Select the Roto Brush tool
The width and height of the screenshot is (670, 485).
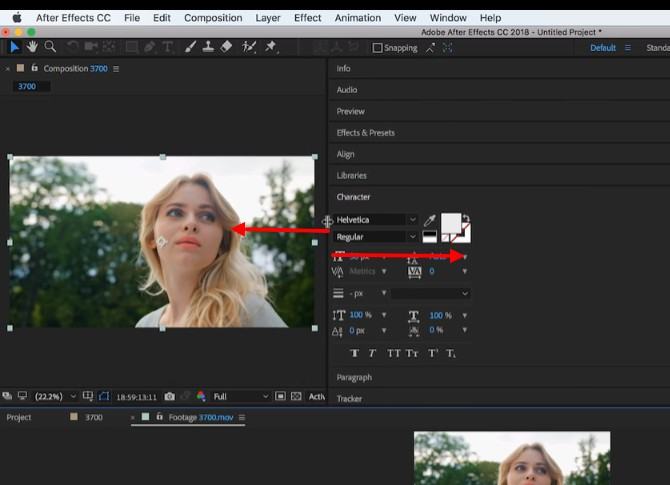point(249,47)
